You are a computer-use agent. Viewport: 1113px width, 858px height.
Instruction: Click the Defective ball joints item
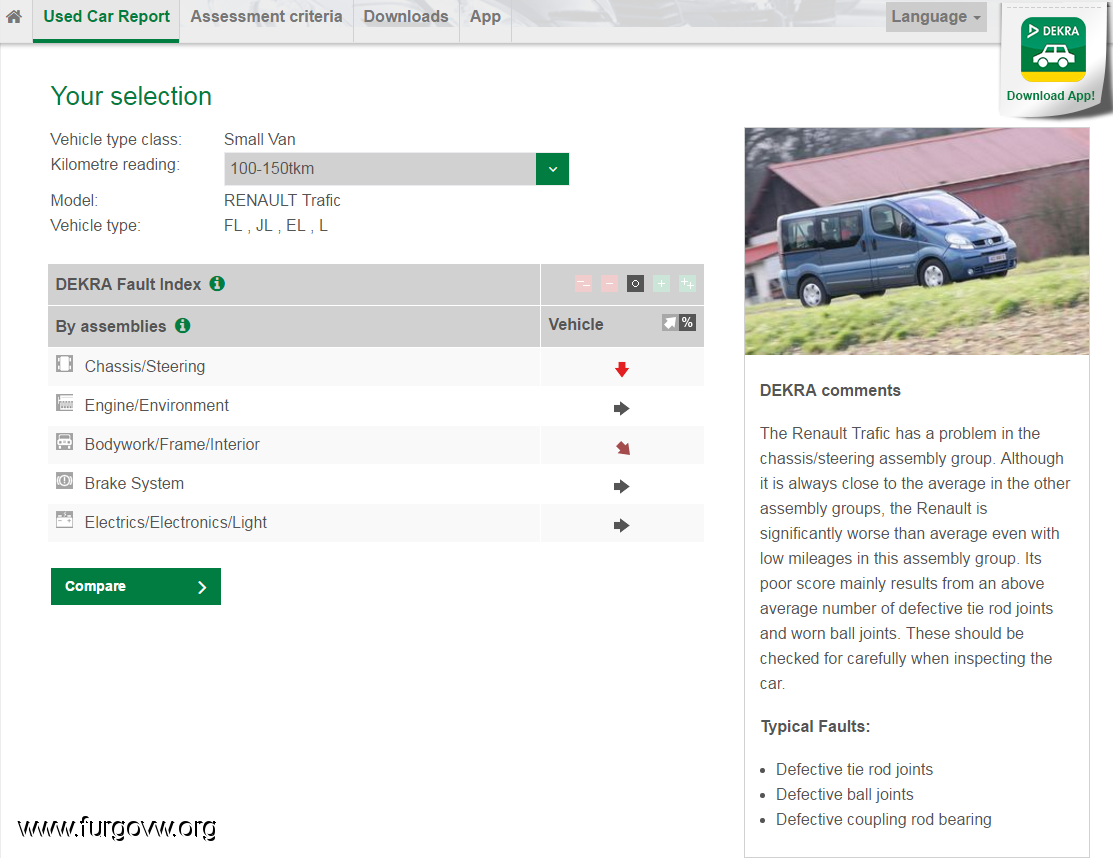tap(845, 794)
